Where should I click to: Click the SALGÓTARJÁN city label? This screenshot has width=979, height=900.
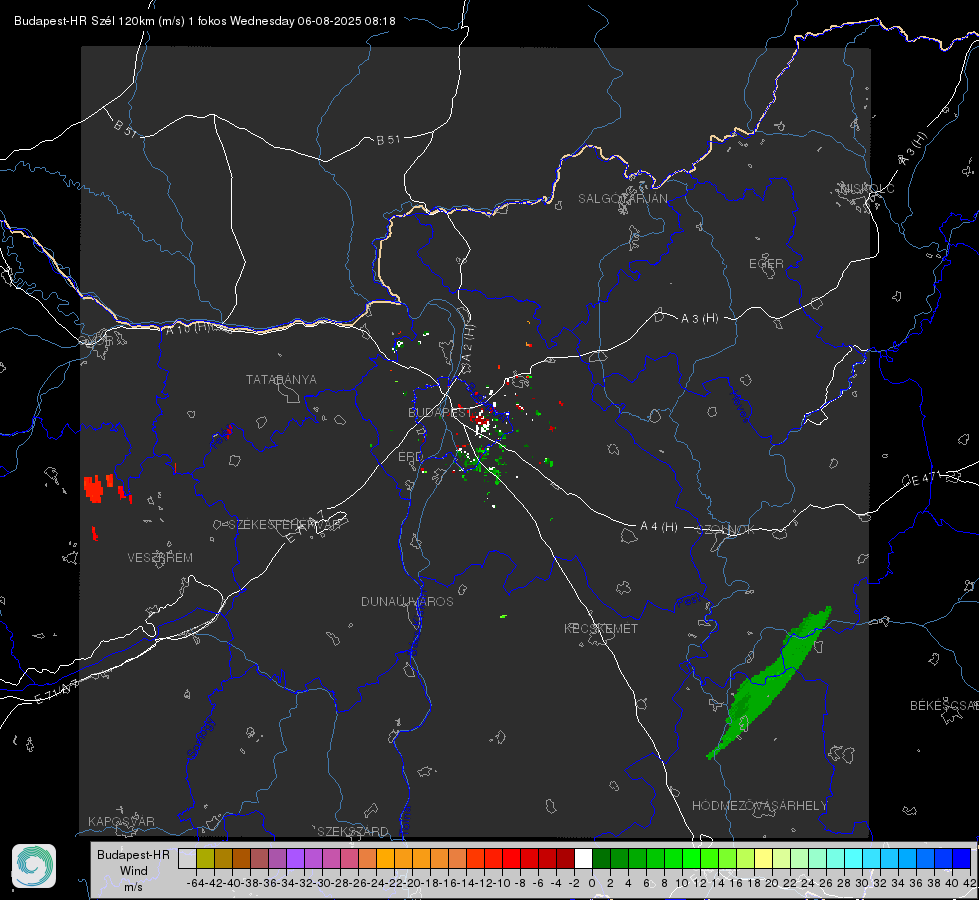(x=622, y=199)
